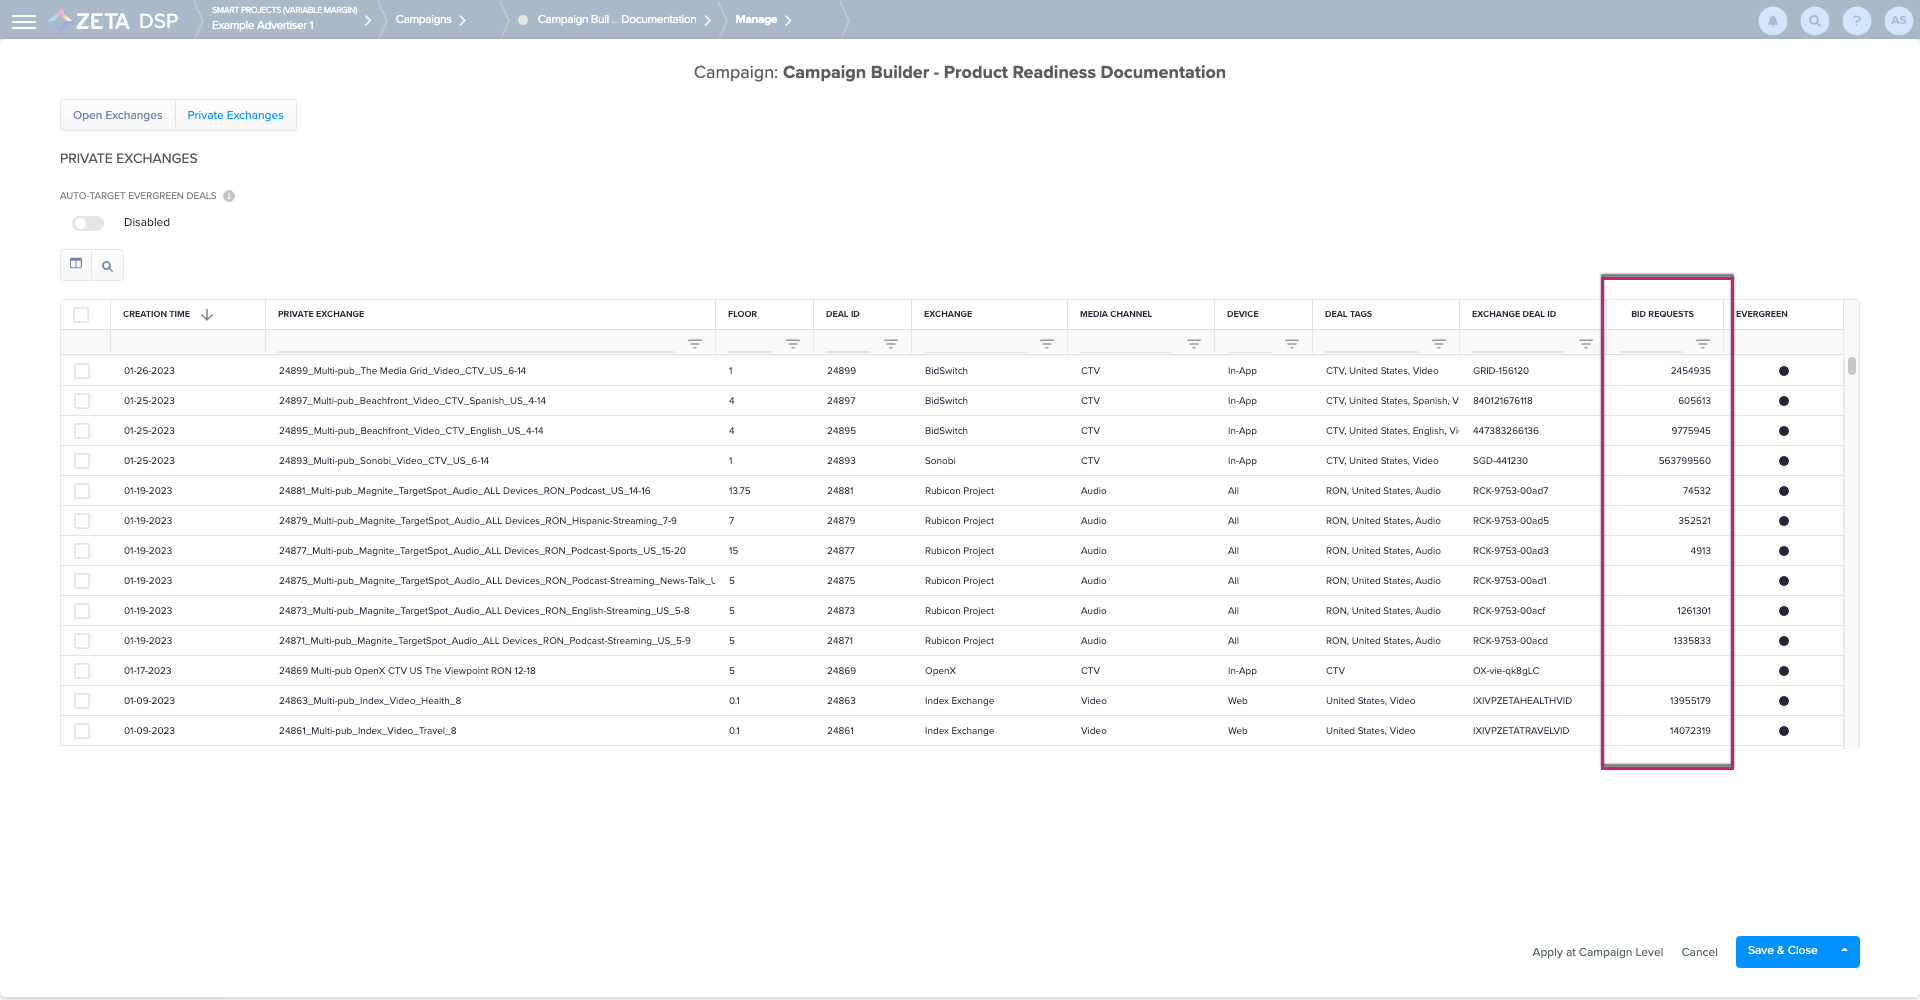The width and height of the screenshot is (1920, 1000).
Task: Select checkbox for deal 24899 row
Action: tap(82, 371)
